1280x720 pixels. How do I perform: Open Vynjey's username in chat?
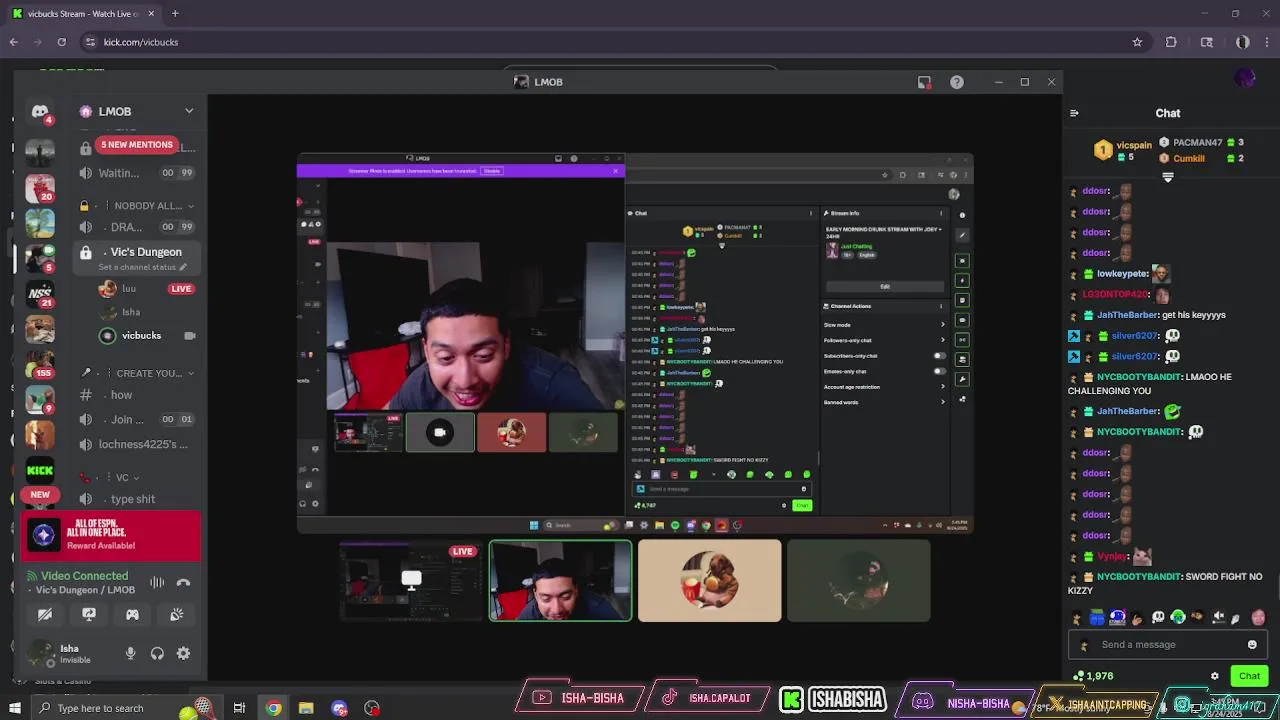point(1112,557)
